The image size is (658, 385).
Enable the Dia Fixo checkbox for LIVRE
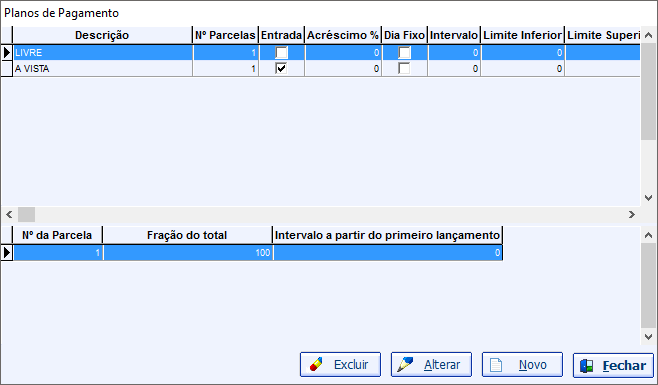click(405, 52)
